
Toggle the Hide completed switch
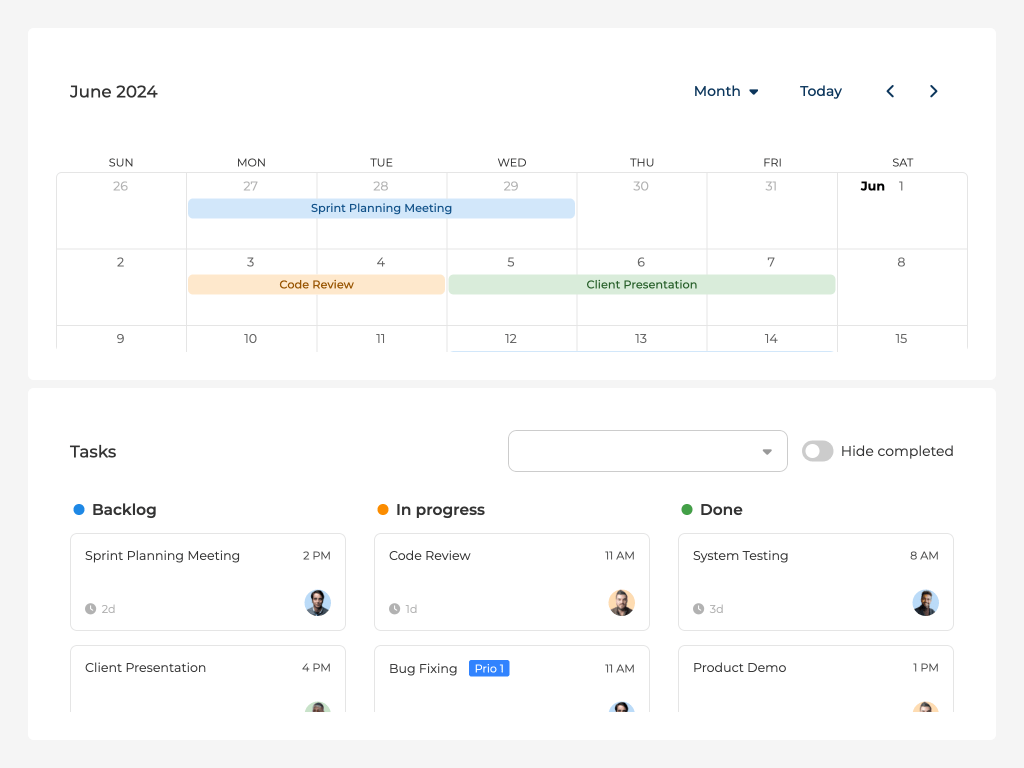click(817, 451)
